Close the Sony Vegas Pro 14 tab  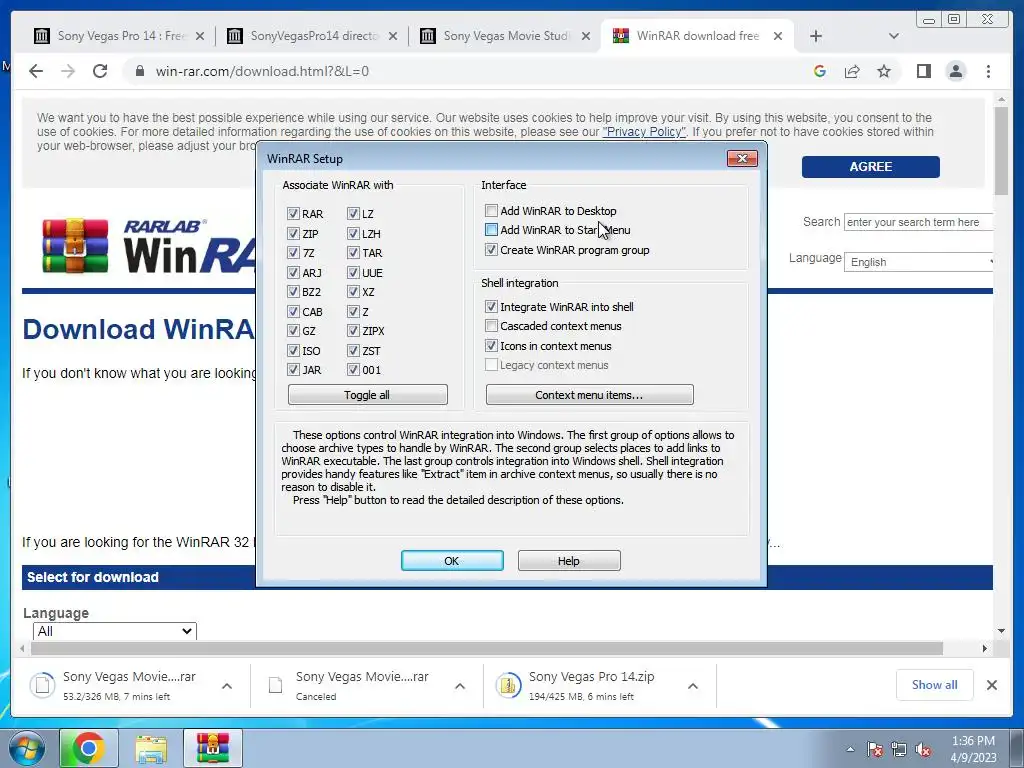point(200,36)
